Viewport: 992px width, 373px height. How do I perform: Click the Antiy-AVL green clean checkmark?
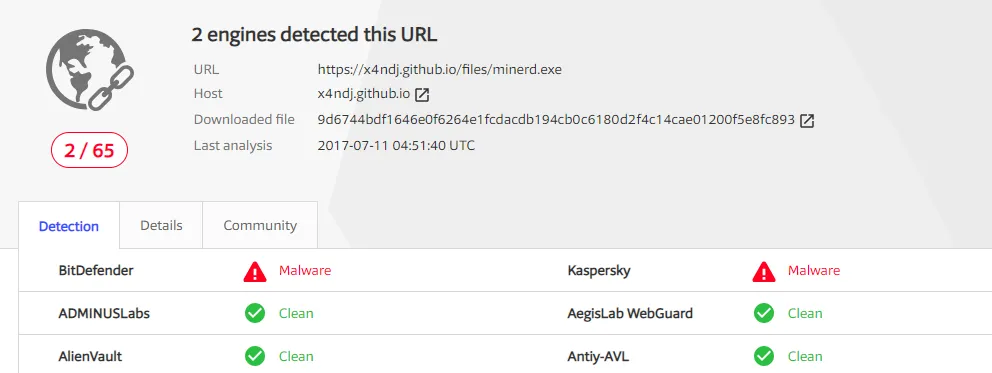point(764,357)
